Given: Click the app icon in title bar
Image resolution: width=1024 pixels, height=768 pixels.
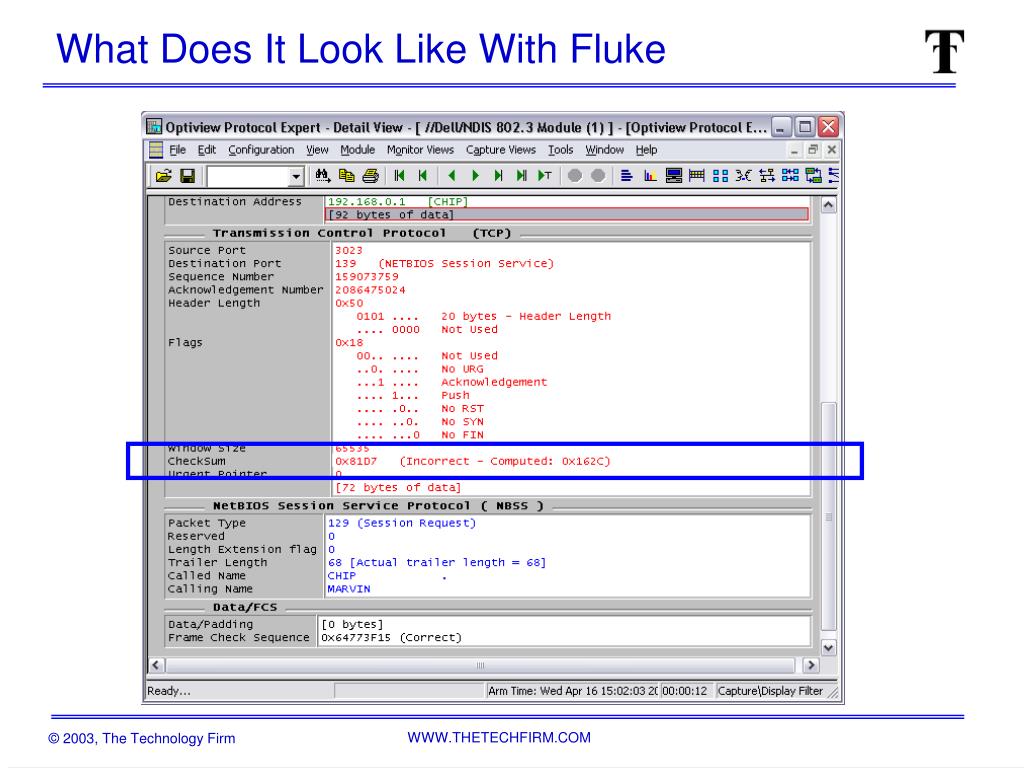Looking at the screenshot, I should click(x=154, y=127).
